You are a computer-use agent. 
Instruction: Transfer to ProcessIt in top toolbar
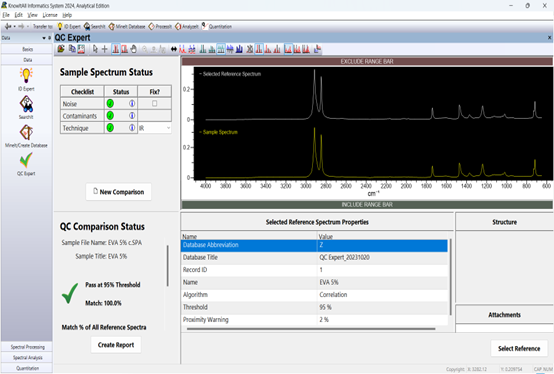point(160,26)
